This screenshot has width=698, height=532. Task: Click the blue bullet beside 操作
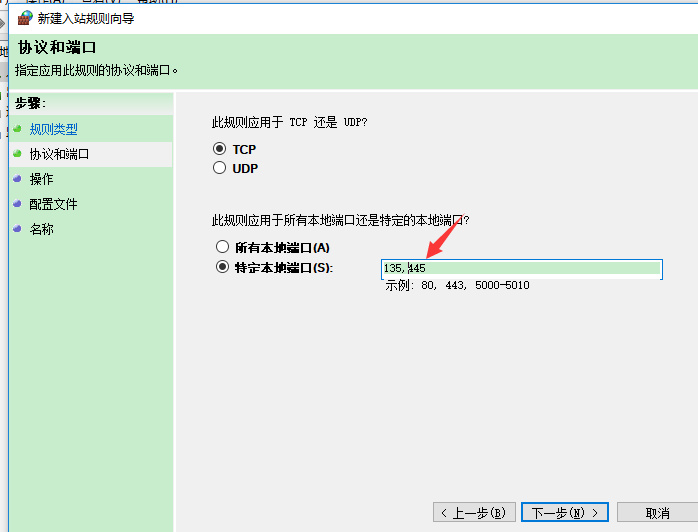point(18,179)
